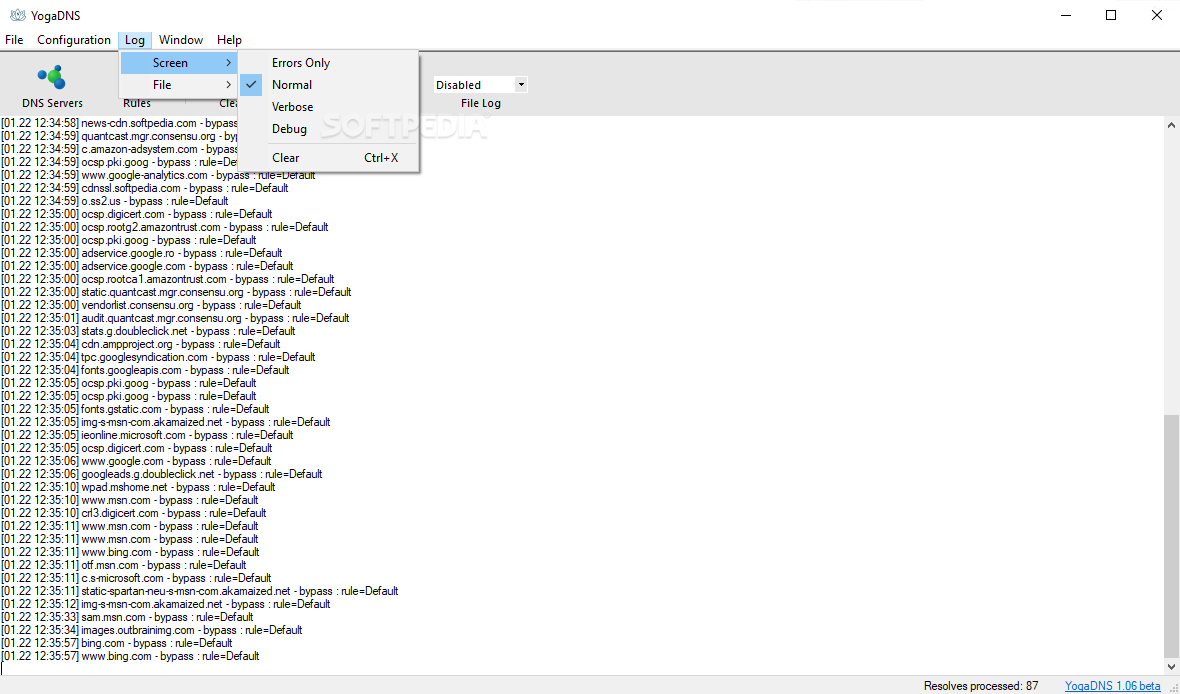
Task: Open the YogaDNS 1.06 beta link
Action: pyautogui.click(x=1112, y=685)
